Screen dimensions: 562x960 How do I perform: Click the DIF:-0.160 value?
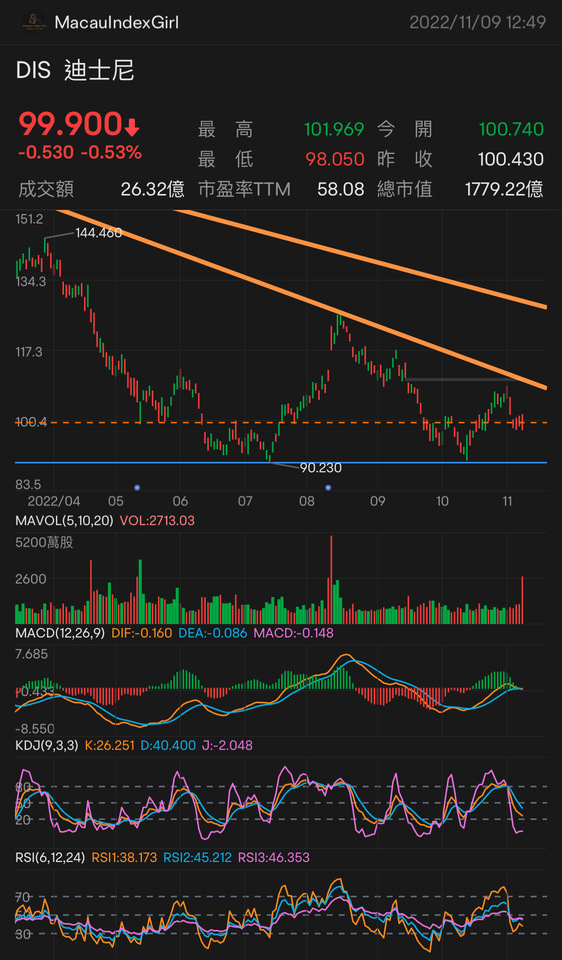(142, 632)
